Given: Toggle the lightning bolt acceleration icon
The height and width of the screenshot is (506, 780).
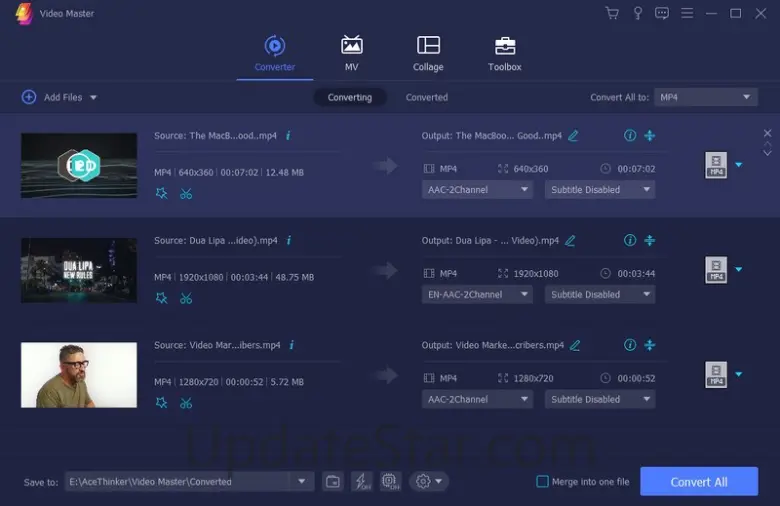Looking at the screenshot, I should point(361,482).
